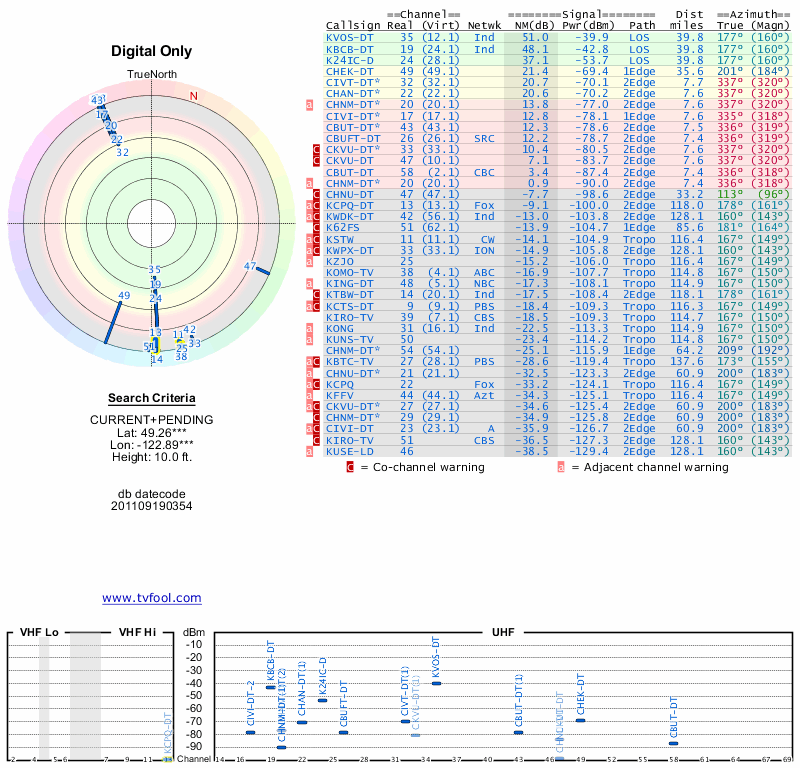Image resolution: width=800 pixels, height=768 pixels.
Task: Click the red C icon in the legend
Action: [x=350, y=467]
